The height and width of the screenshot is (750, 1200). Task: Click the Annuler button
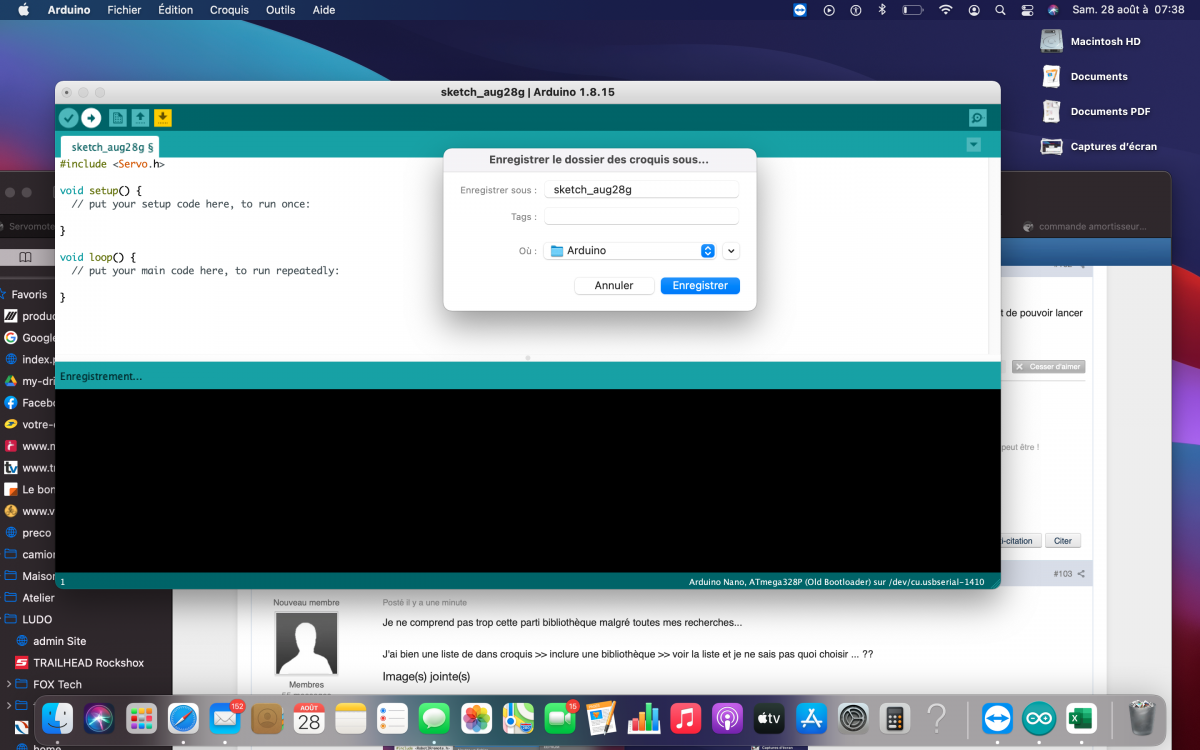(614, 286)
